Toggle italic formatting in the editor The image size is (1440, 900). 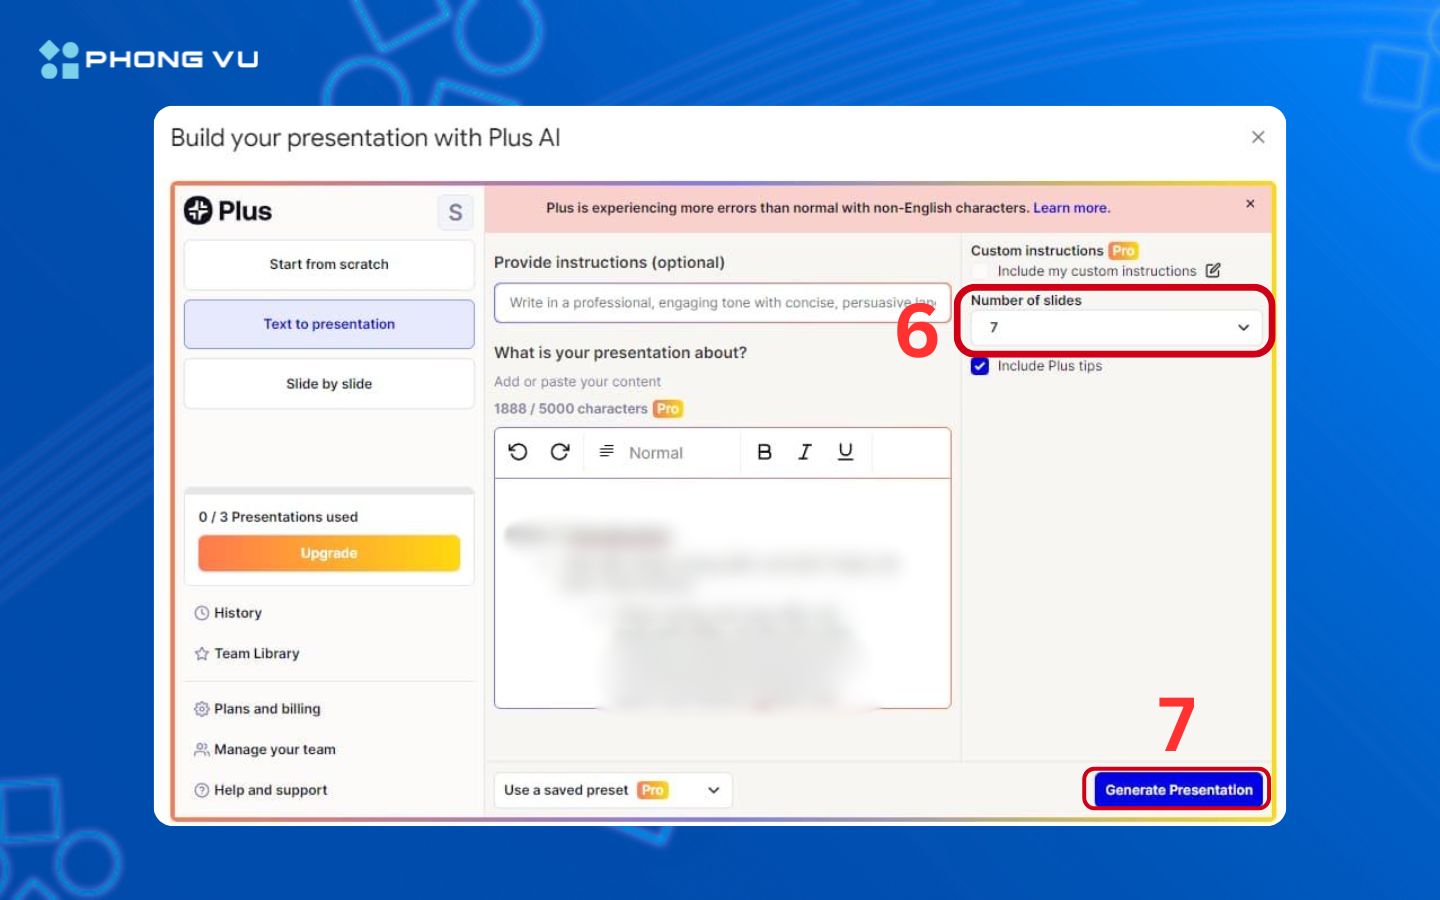coord(804,452)
